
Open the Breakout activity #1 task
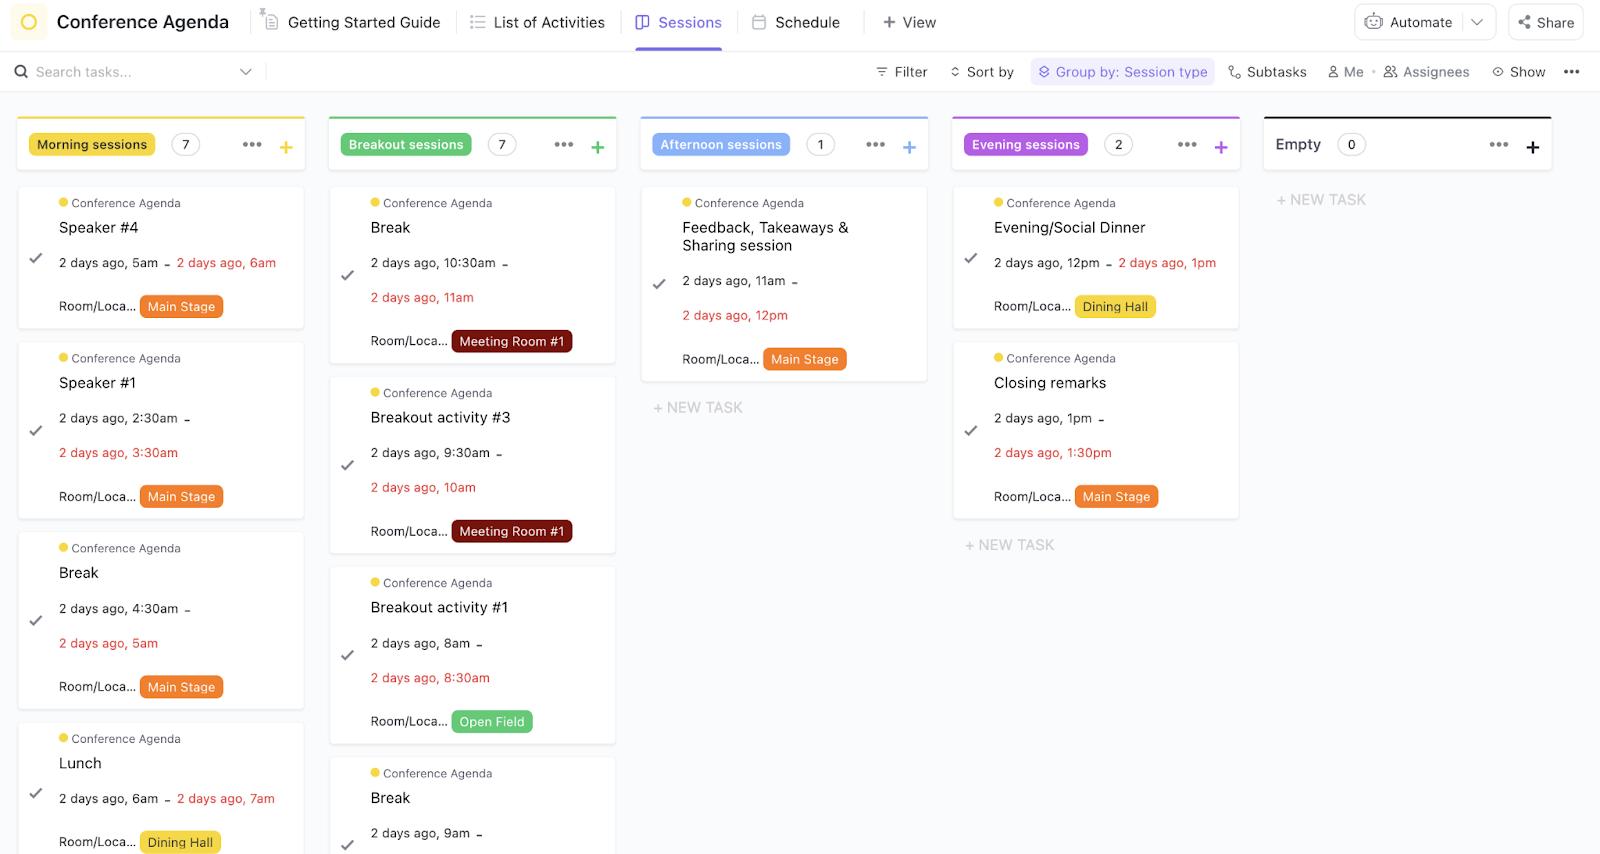tap(439, 608)
